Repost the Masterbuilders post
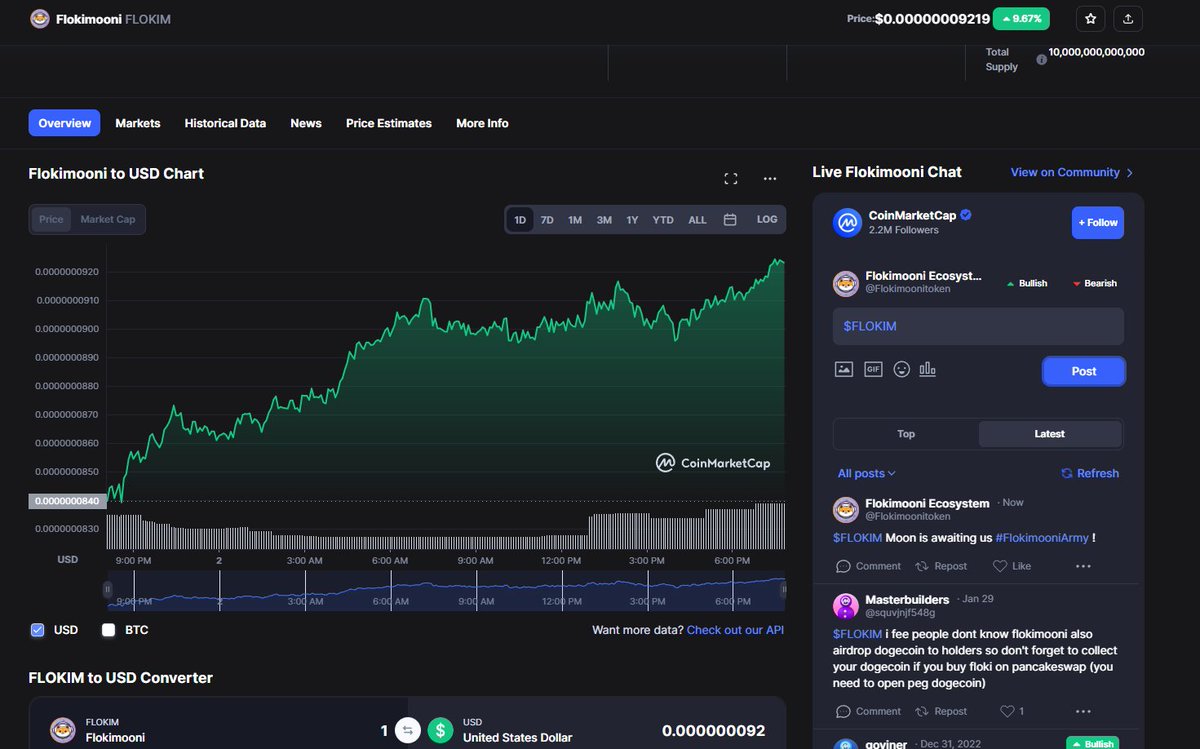The image size is (1200, 749). [x=941, y=711]
